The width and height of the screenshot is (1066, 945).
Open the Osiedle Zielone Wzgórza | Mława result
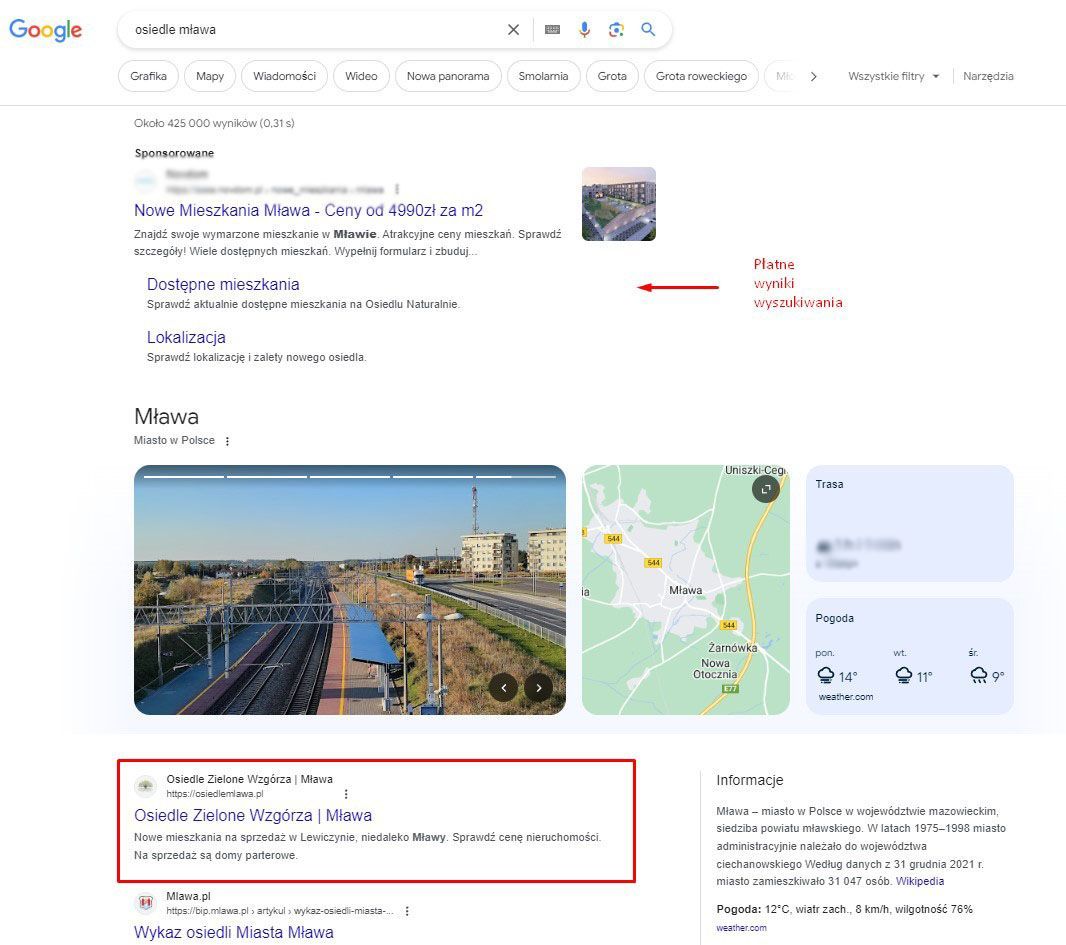coord(253,815)
